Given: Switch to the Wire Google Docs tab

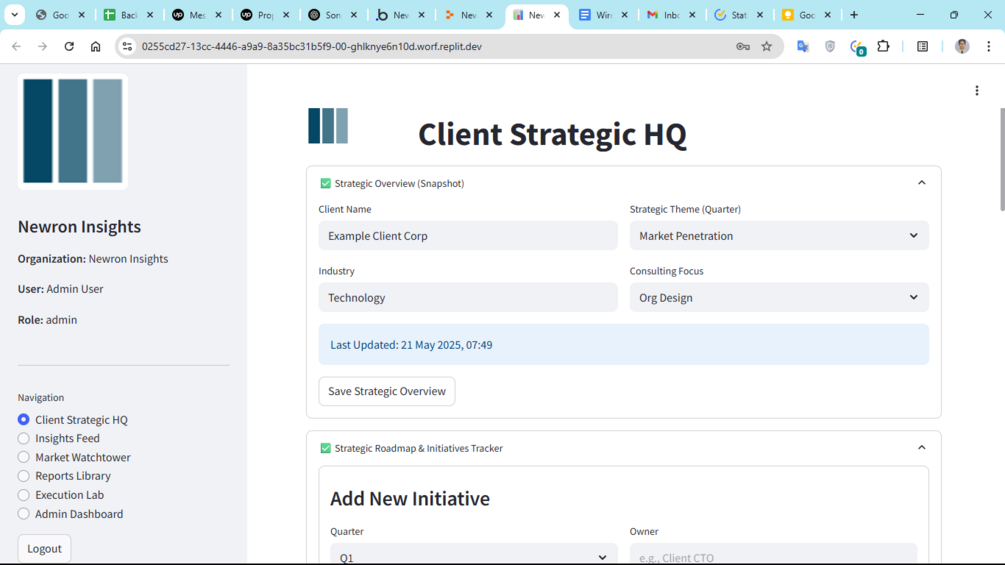Looking at the screenshot, I should (x=595, y=15).
